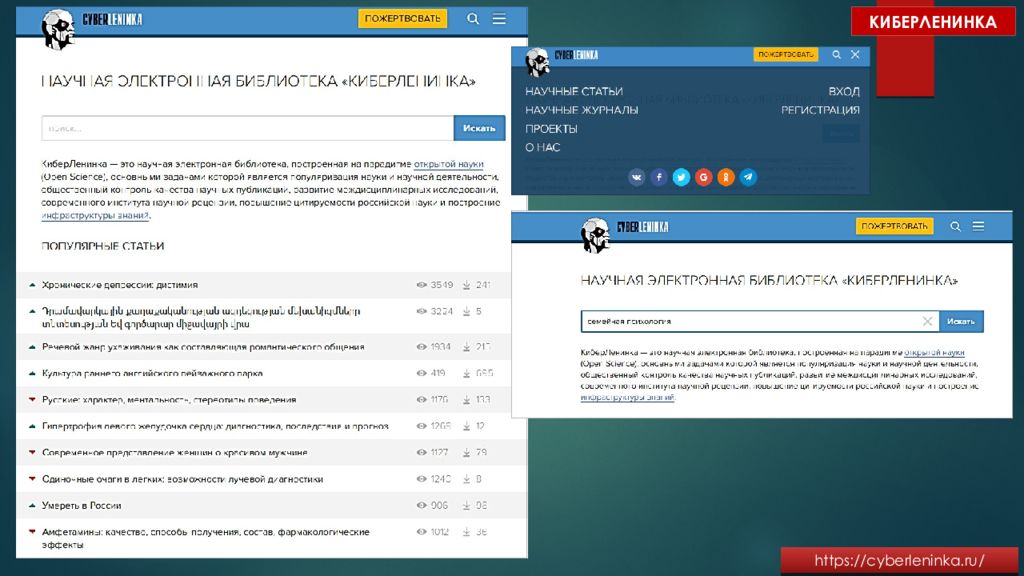Open the Telegram social icon
The height and width of the screenshot is (576, 1024).
point(748,177)
